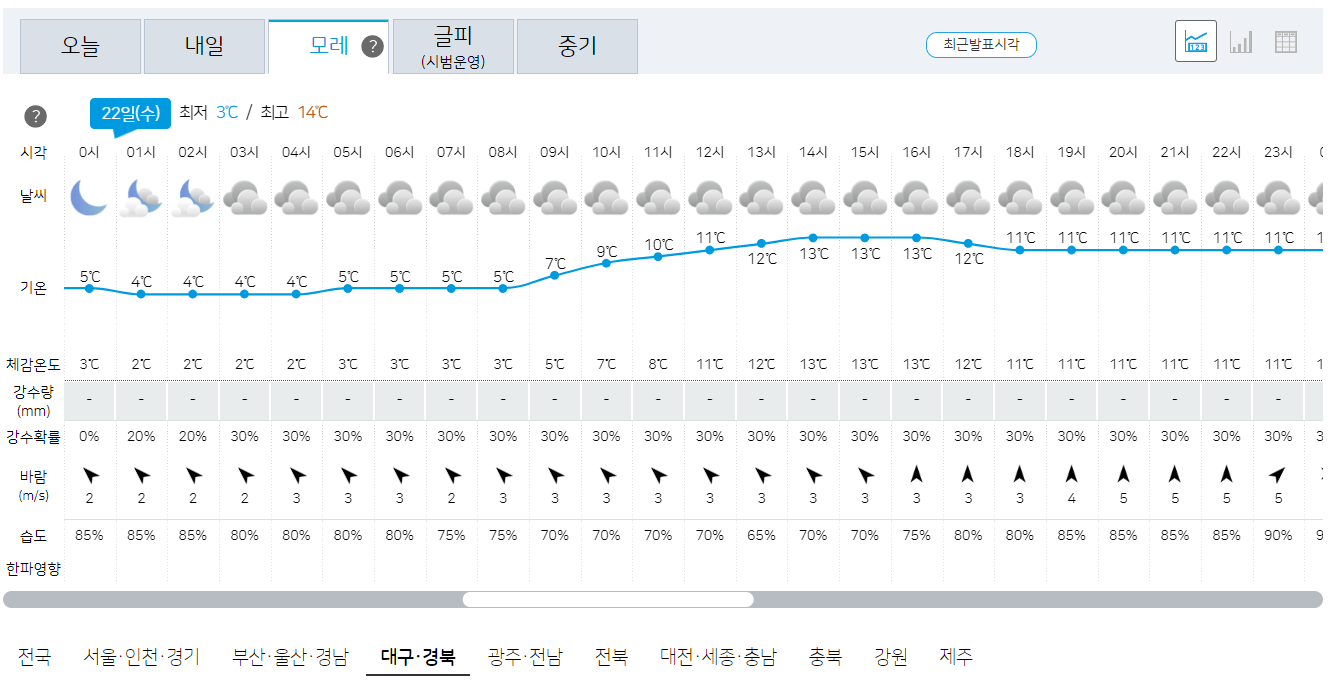Click the moon weather icon at 0시
The height and width of the screenshot is (693, 1338).
tap(88, 198)
